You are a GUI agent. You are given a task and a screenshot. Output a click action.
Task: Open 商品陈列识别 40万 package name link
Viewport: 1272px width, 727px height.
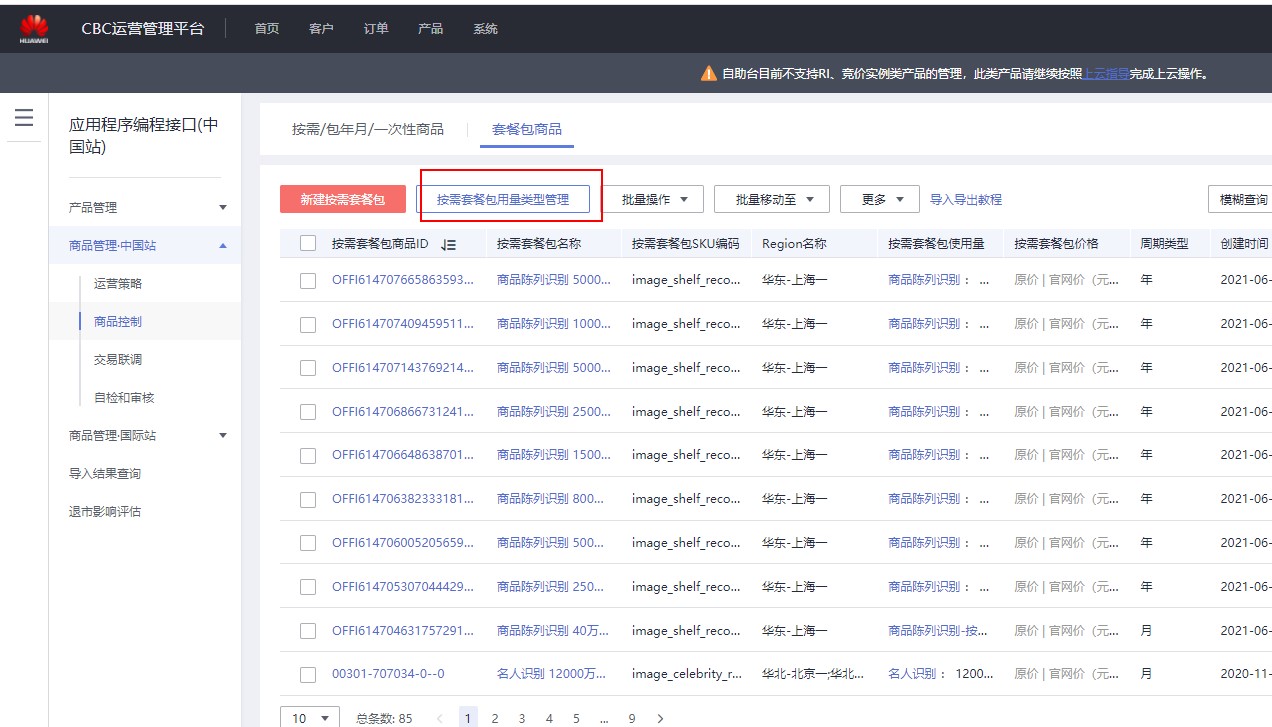550,630
